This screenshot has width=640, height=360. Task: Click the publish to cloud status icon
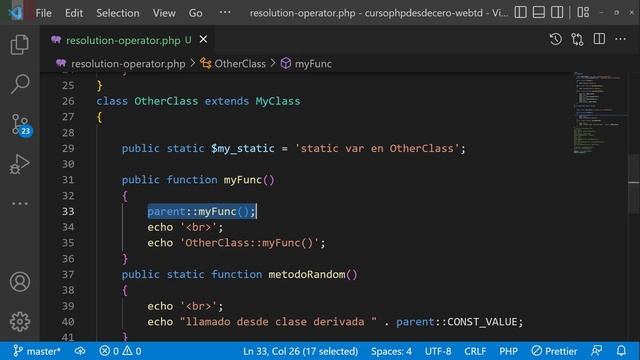pos(80,351)
